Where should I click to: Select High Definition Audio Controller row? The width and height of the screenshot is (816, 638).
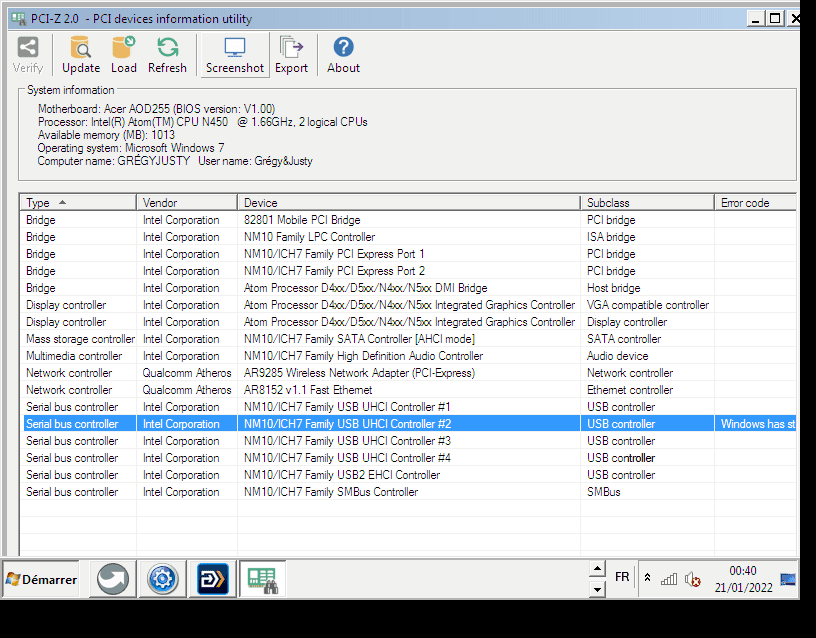(x=409, y=356)
